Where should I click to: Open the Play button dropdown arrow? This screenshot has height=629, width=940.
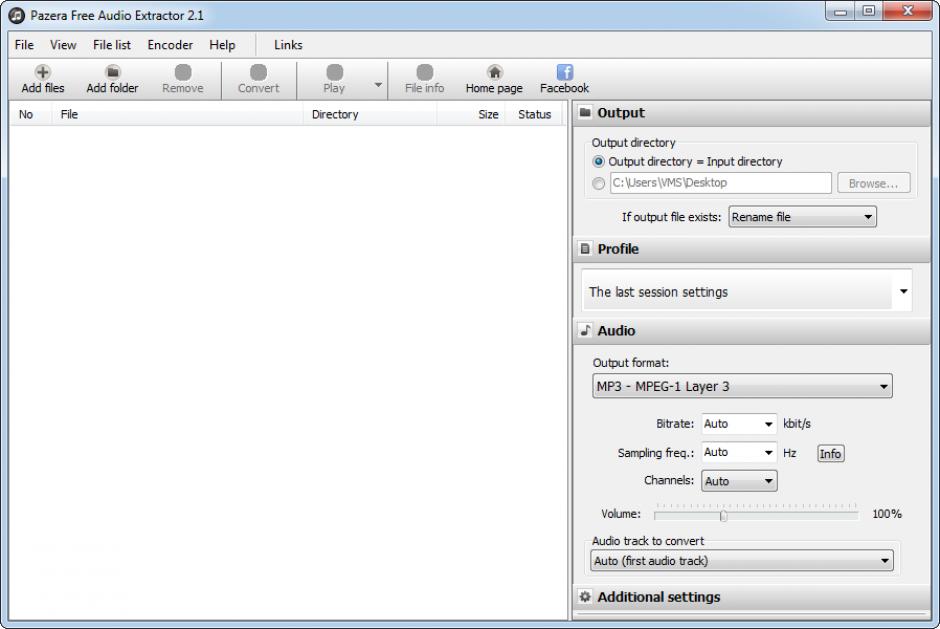click(378, 85)
